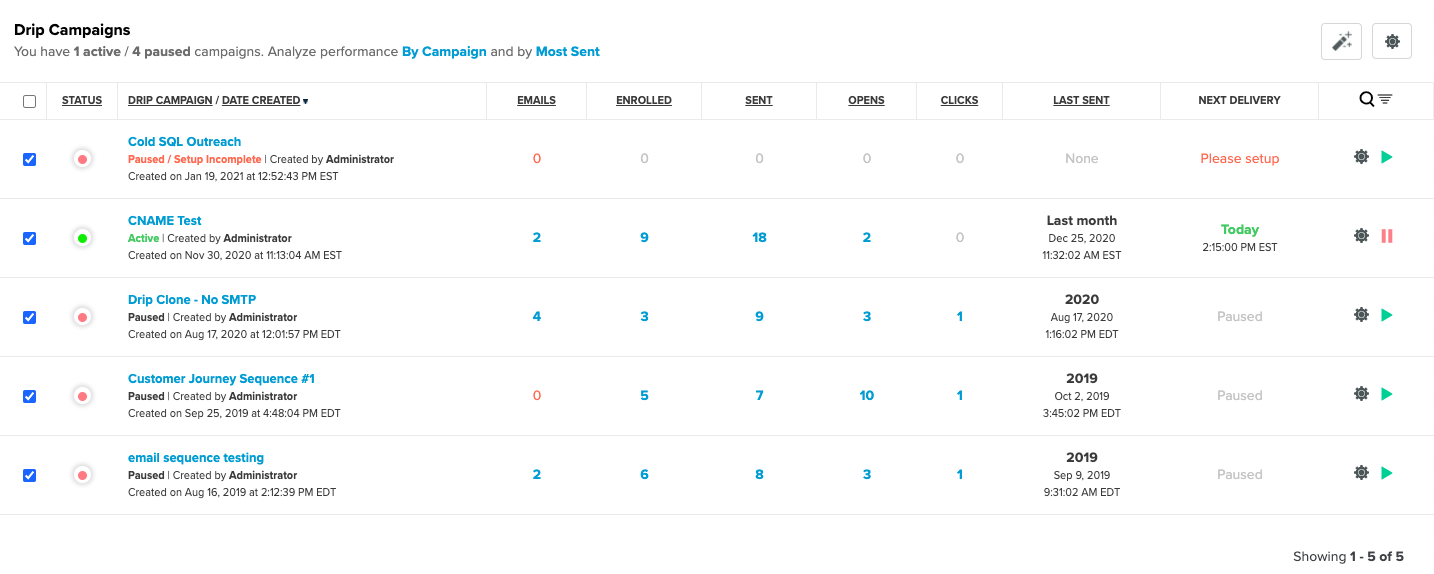Image resolution: width=1434 pixels, height=574 pixels.
Task: Sort by the Opens column header
Action: pos(866,100)
